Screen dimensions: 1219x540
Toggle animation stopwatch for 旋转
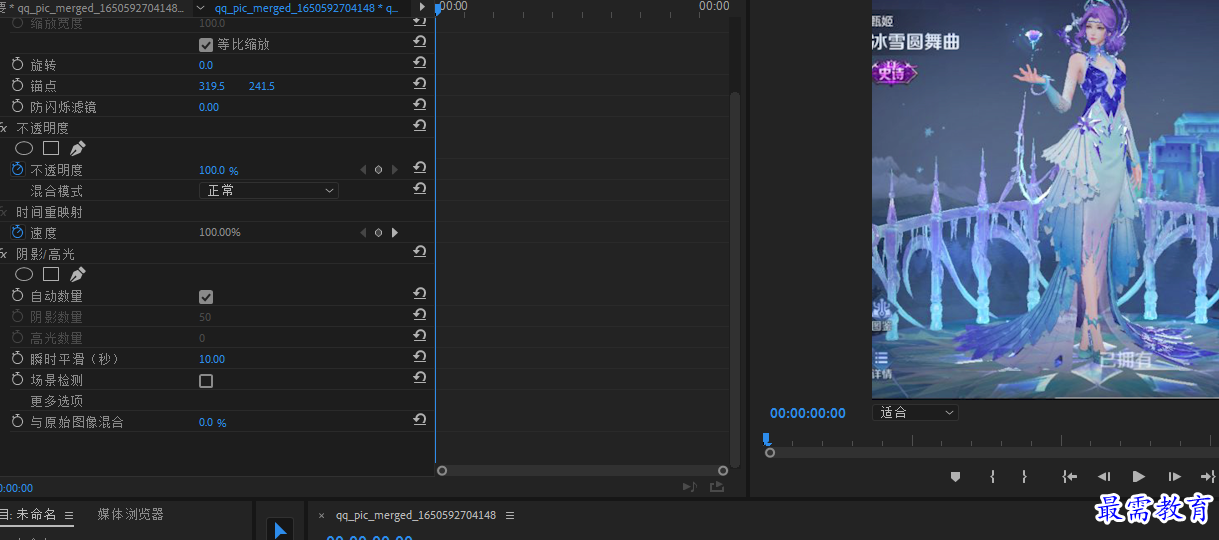pos(17,65)
